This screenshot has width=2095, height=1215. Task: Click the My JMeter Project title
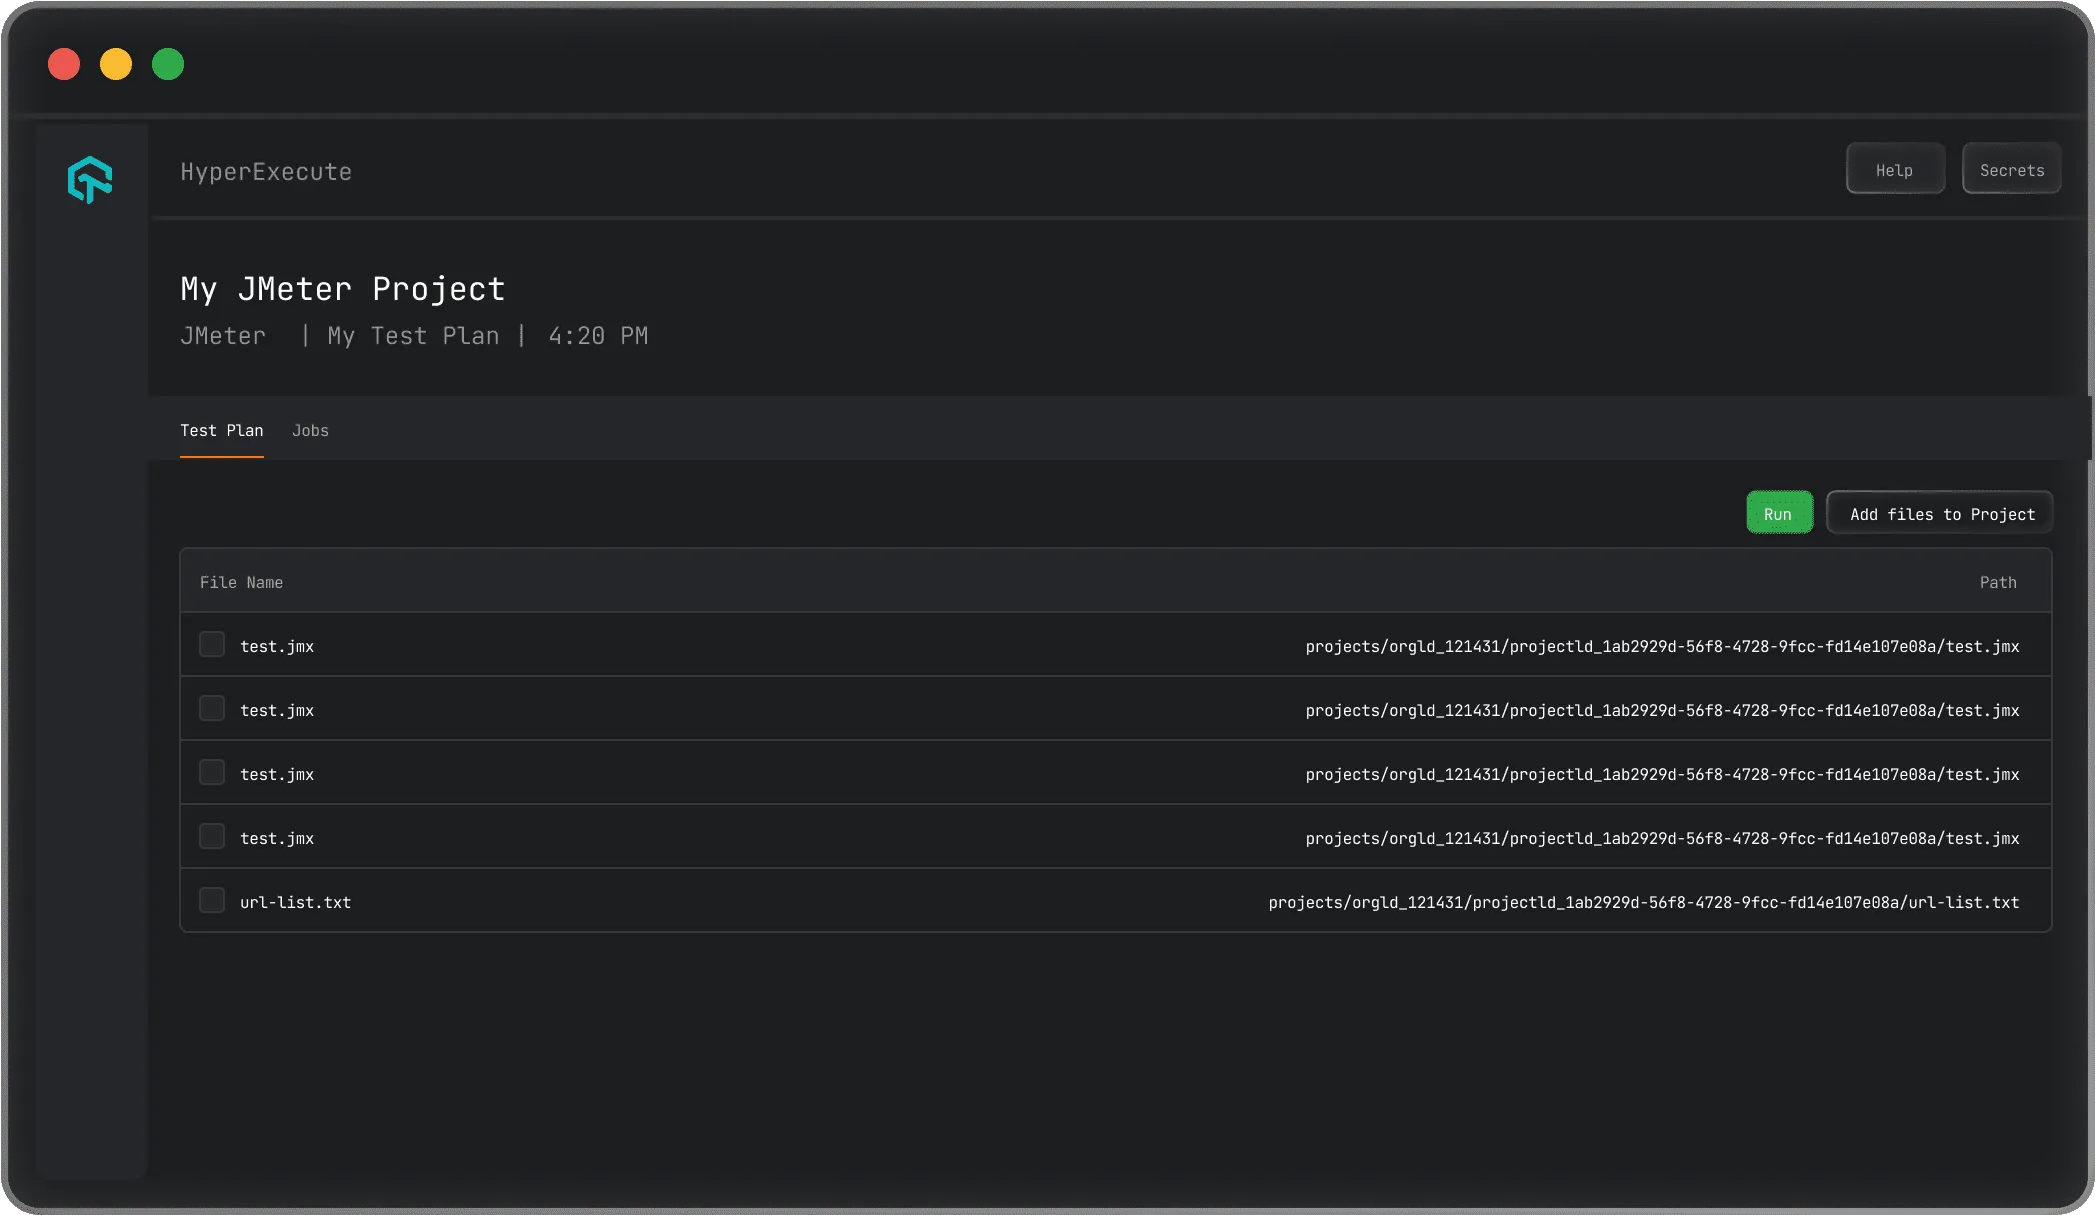coord(343,289)
